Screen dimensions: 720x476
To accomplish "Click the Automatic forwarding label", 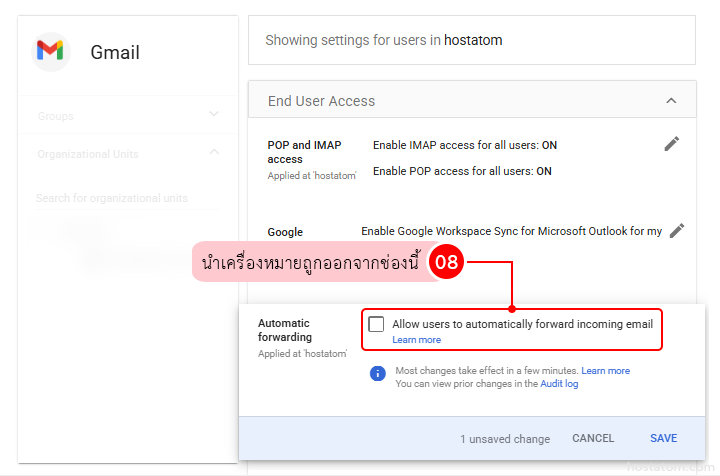I will [285, 330].
